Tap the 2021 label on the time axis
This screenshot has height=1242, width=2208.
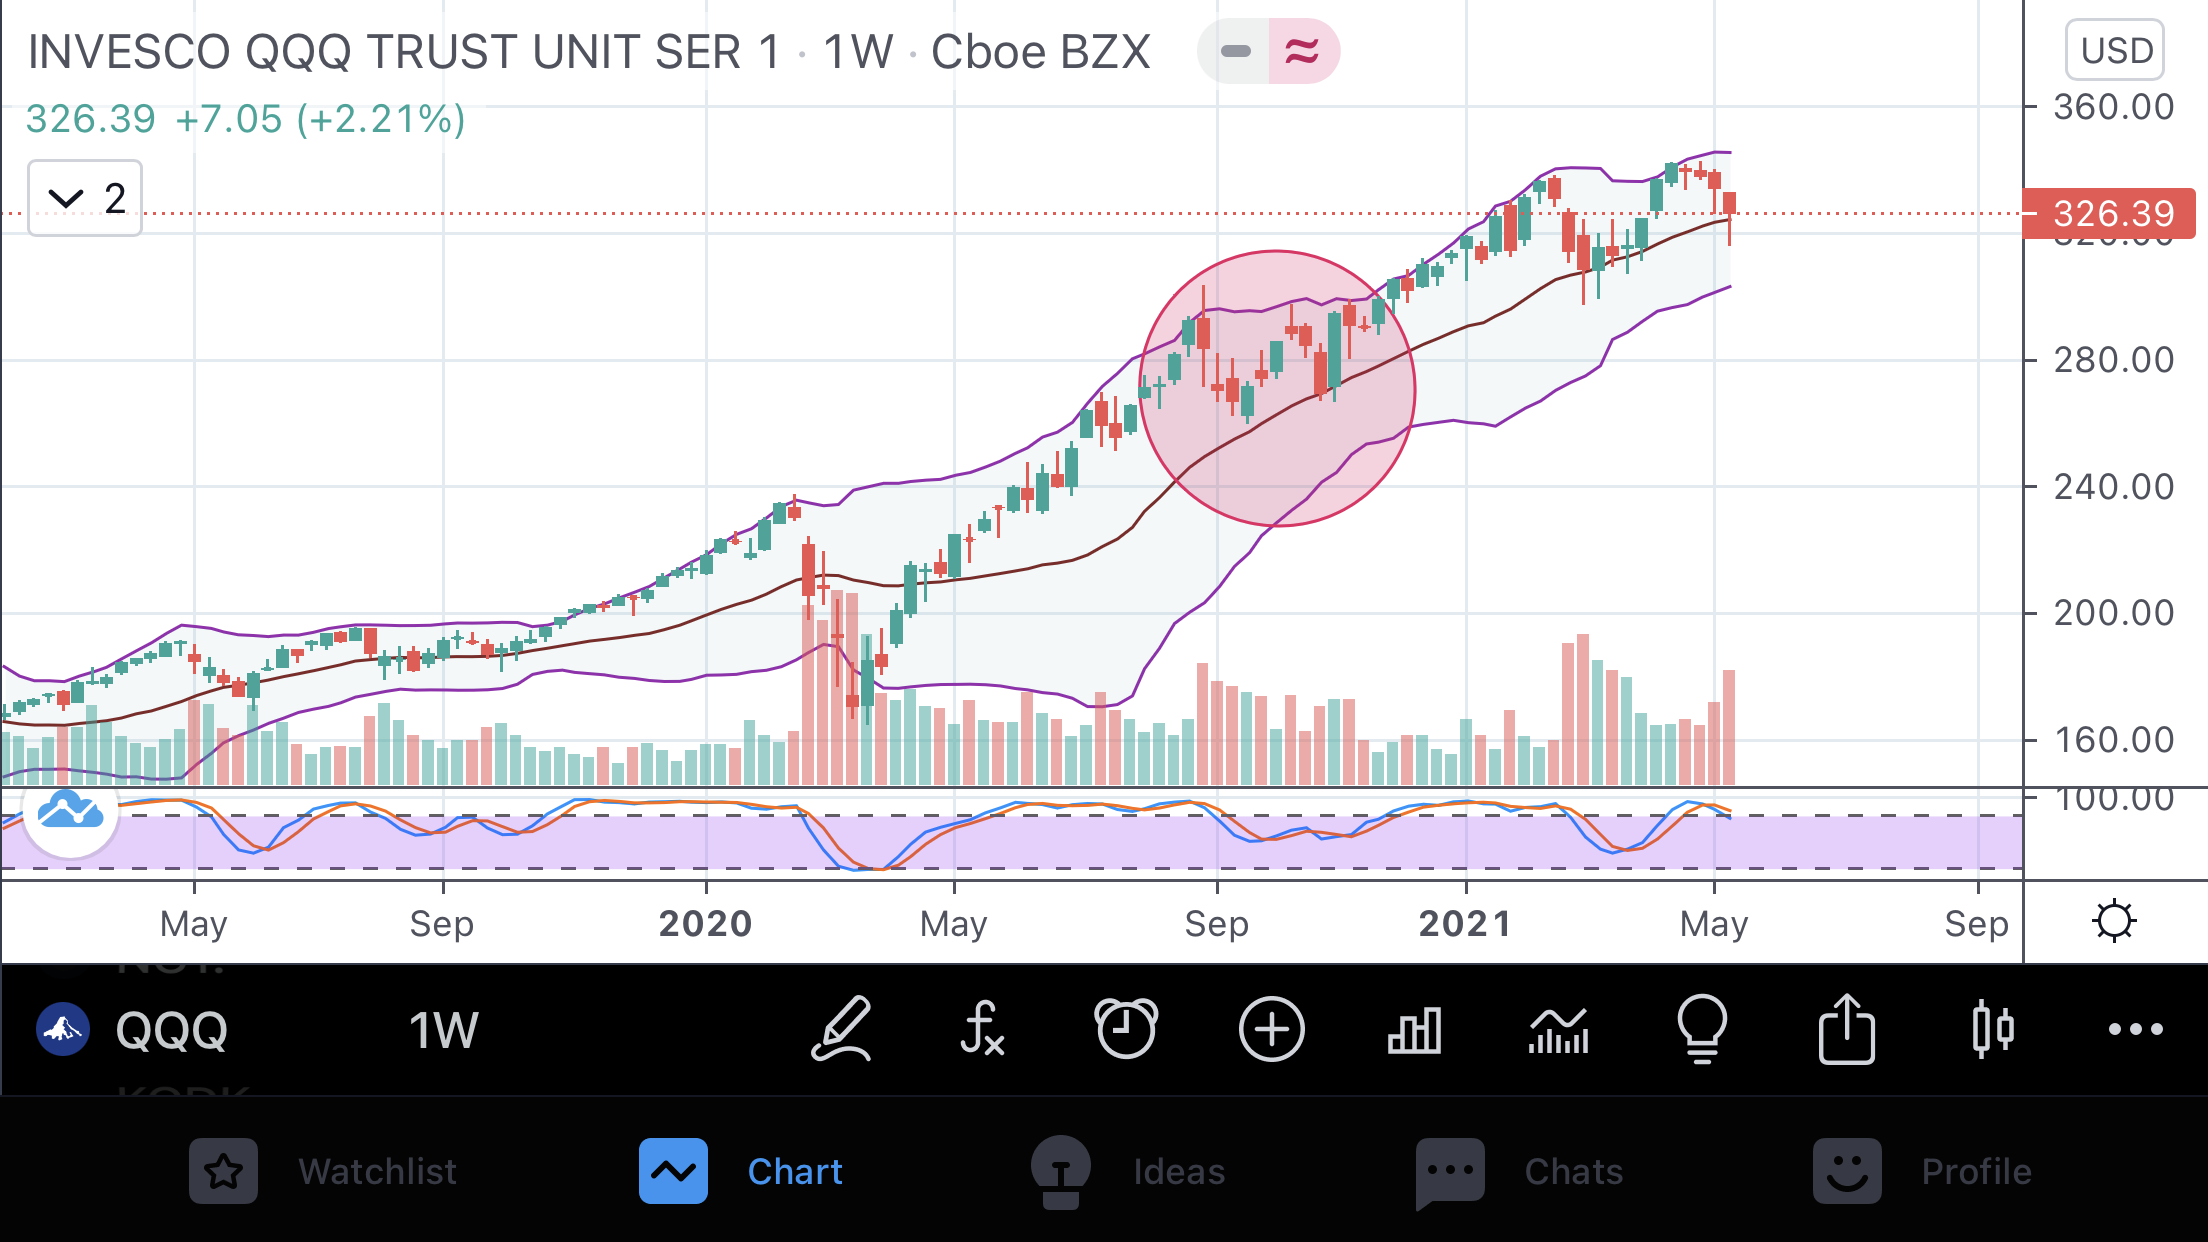click(1465, 923)
